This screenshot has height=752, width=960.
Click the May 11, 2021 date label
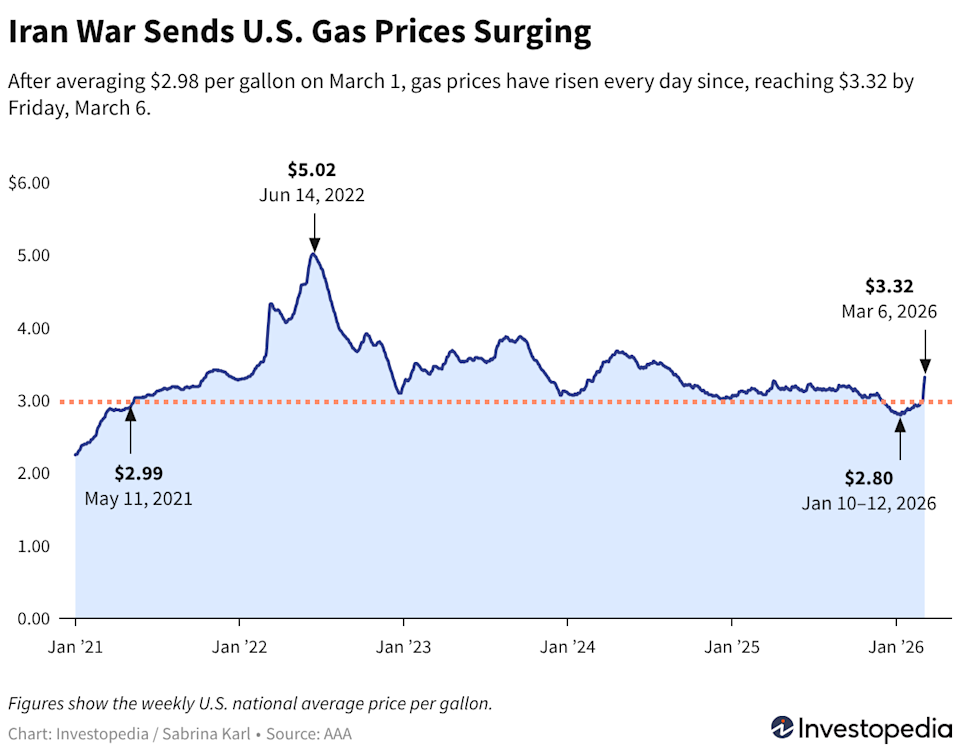coord(138,497)
